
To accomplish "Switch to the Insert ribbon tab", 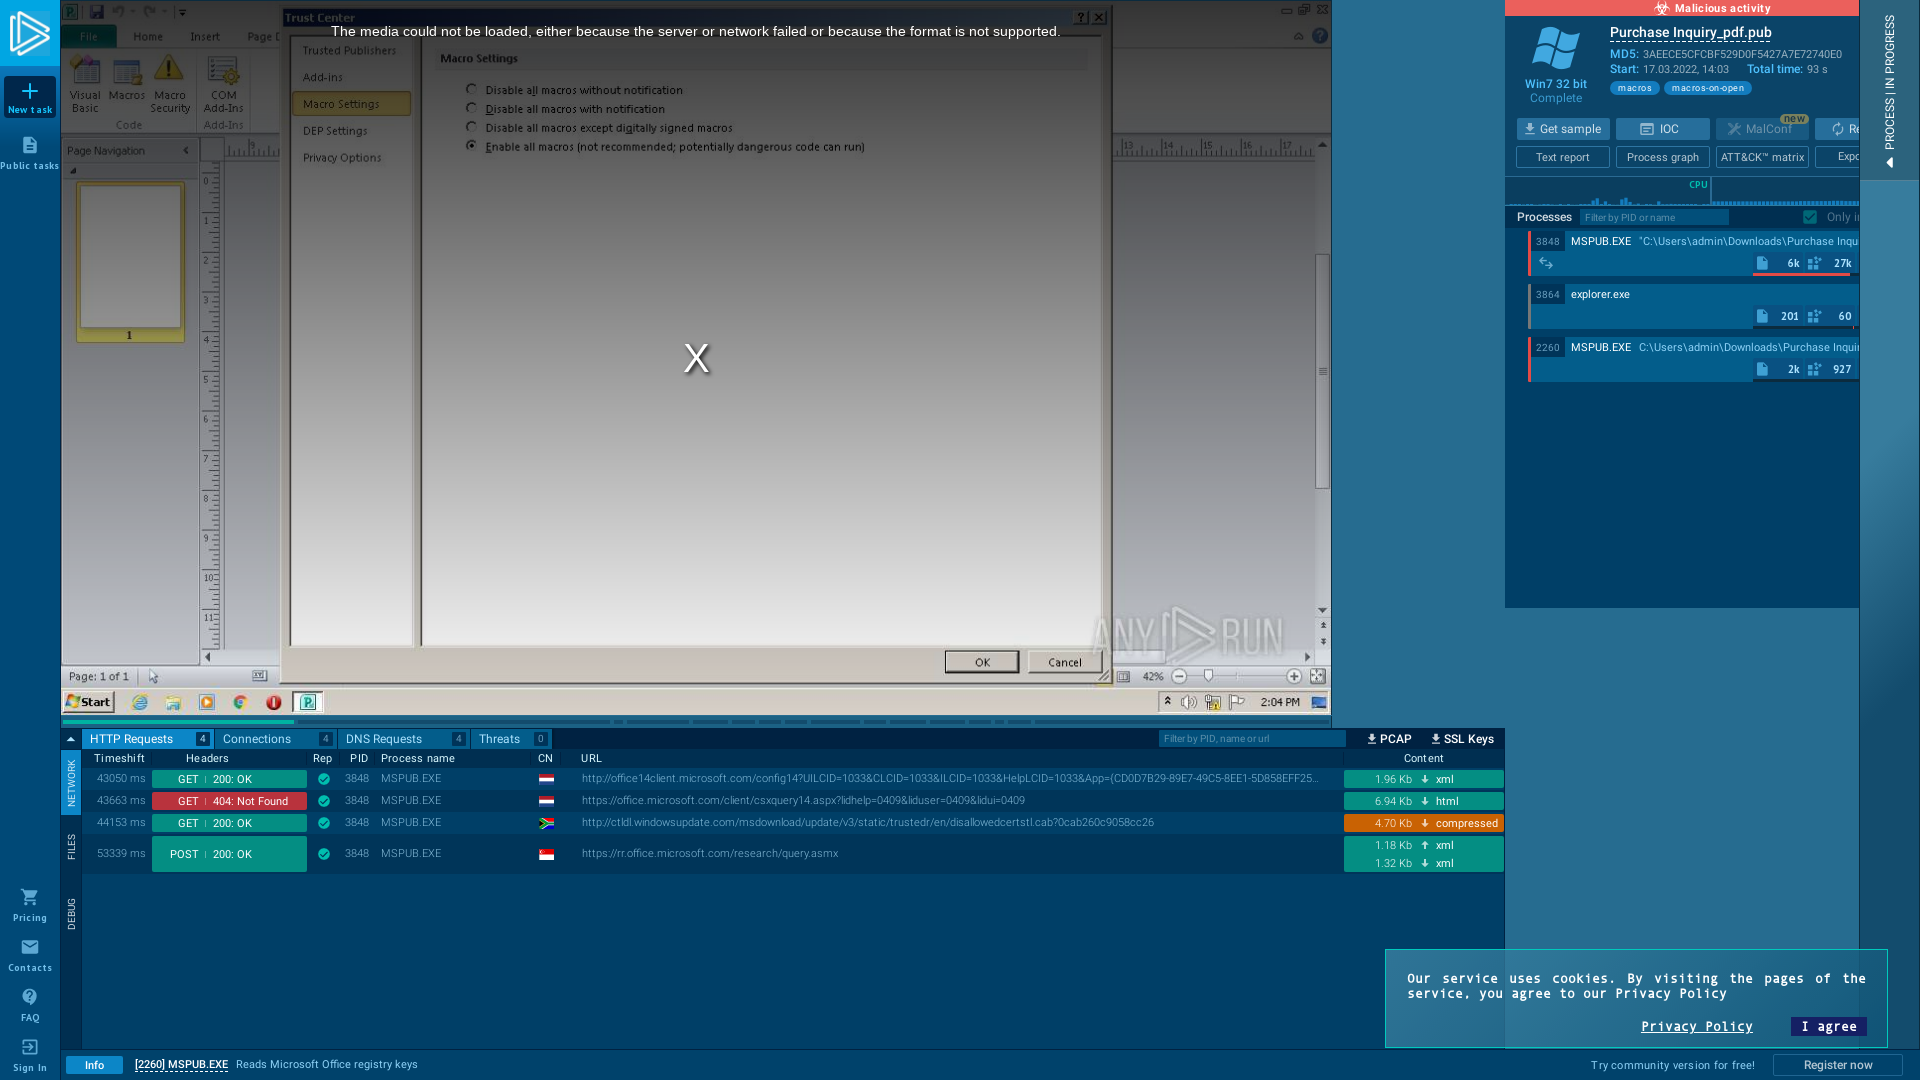I will coord(205,36).
